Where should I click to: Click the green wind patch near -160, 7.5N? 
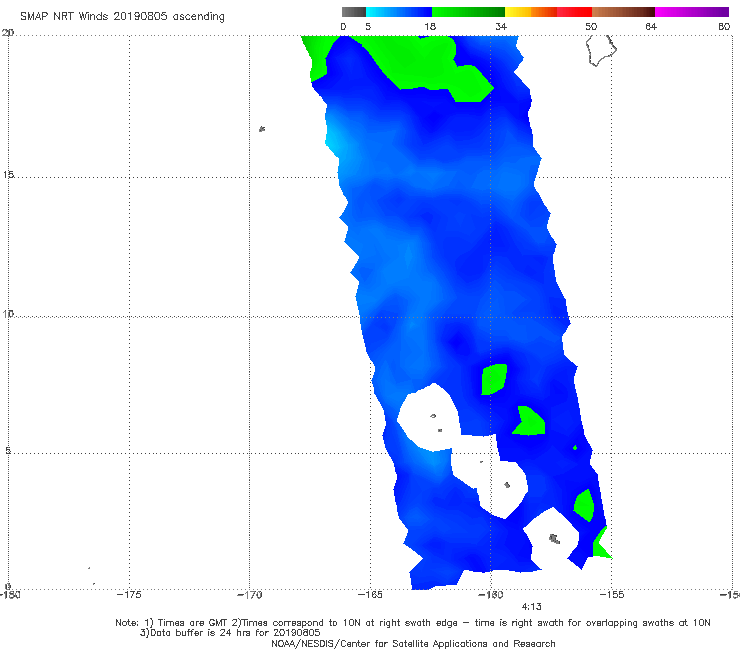coord(494,379)
